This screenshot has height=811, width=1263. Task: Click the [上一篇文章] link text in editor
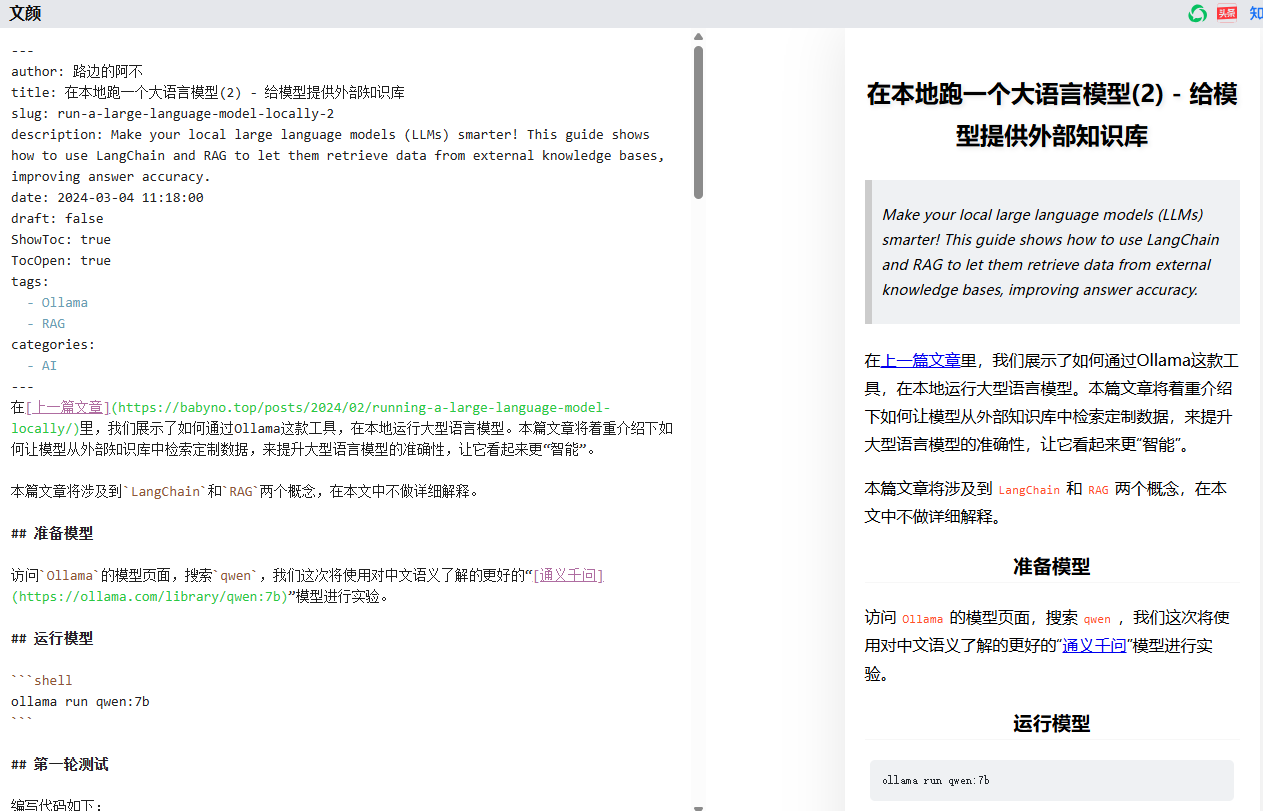[68, 408]
